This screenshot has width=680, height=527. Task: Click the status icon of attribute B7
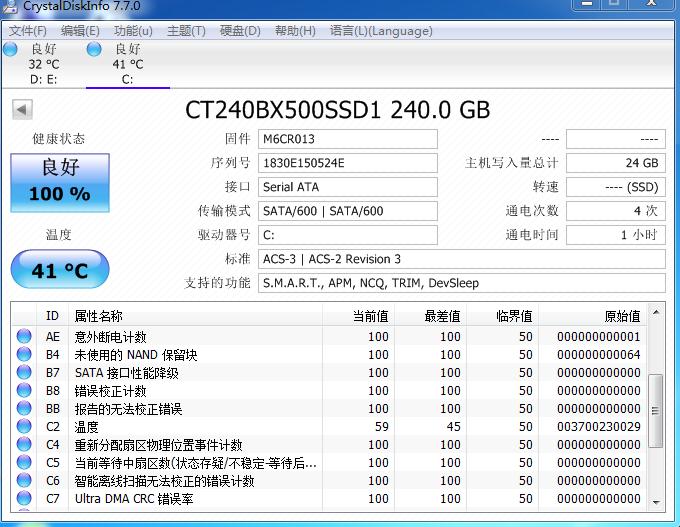point(24,372)
